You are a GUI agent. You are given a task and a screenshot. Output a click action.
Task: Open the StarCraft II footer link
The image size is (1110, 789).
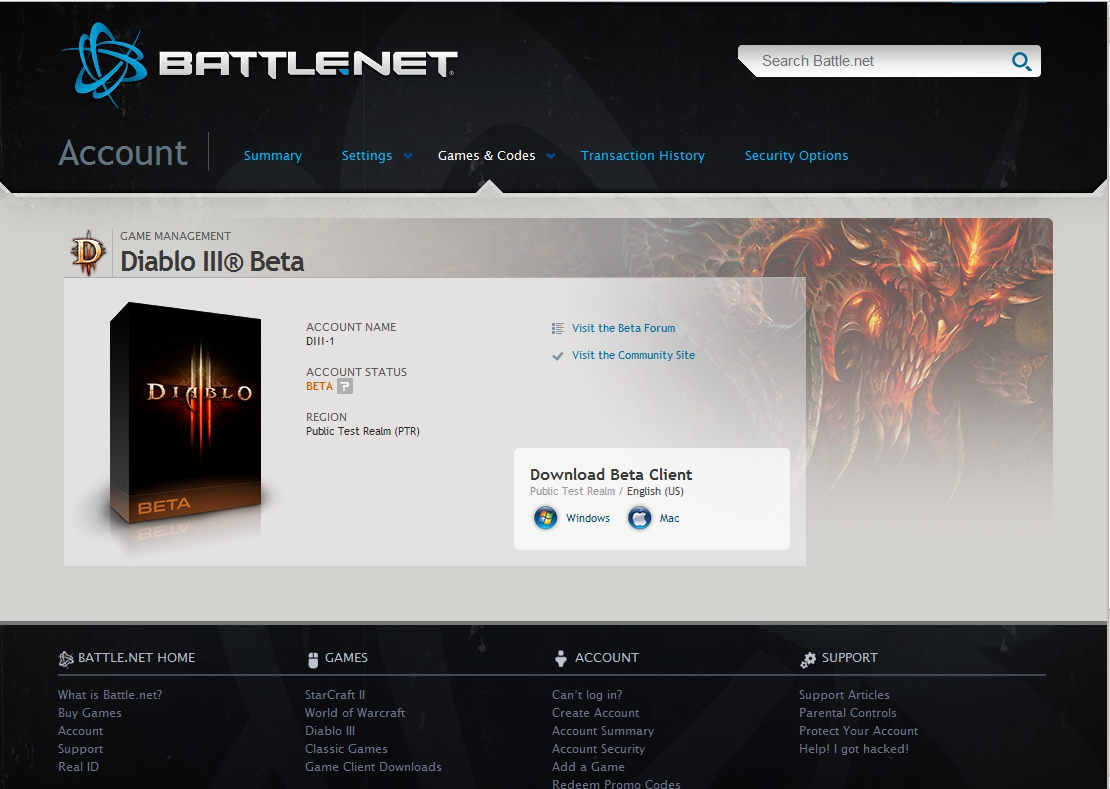pos(335,695)
